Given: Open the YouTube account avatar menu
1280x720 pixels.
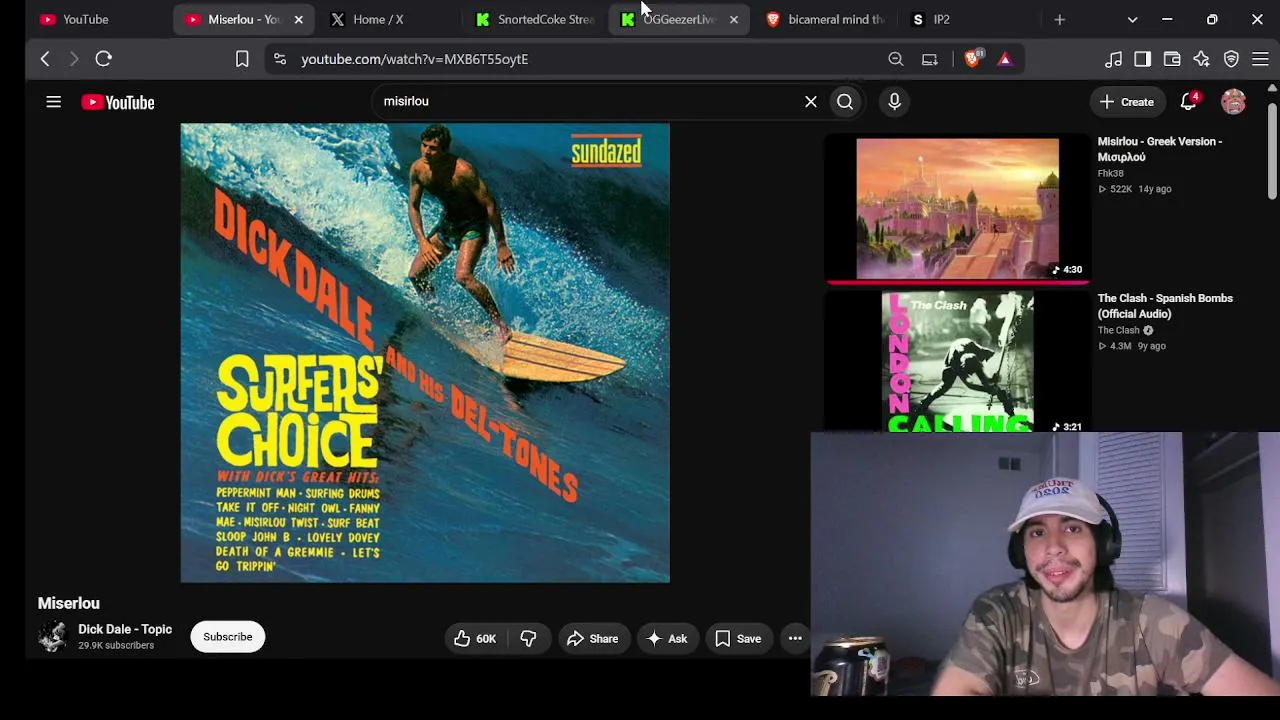Looking at the screenshot, I should (x=1233, y=101).
